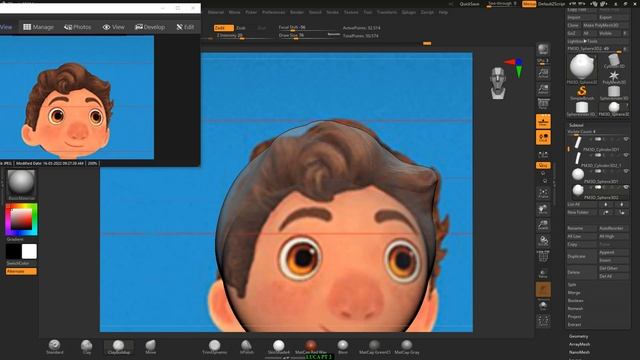Select the hPolish brush
This screenshot has width=640, height=360.
tap(247, 347)
